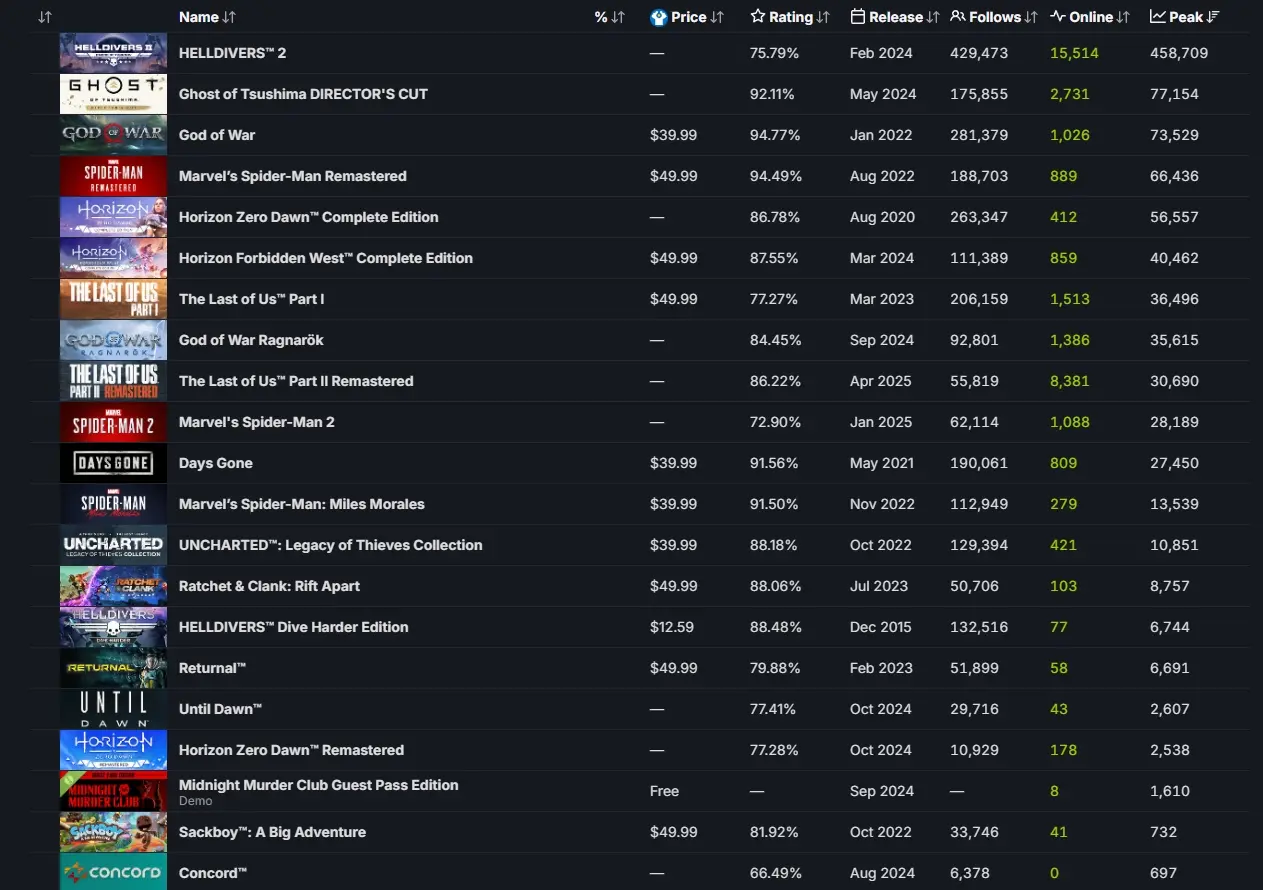Click sort arrows next to percent sign
Viewport: 1263px width, 890px height.
[617, 17]
